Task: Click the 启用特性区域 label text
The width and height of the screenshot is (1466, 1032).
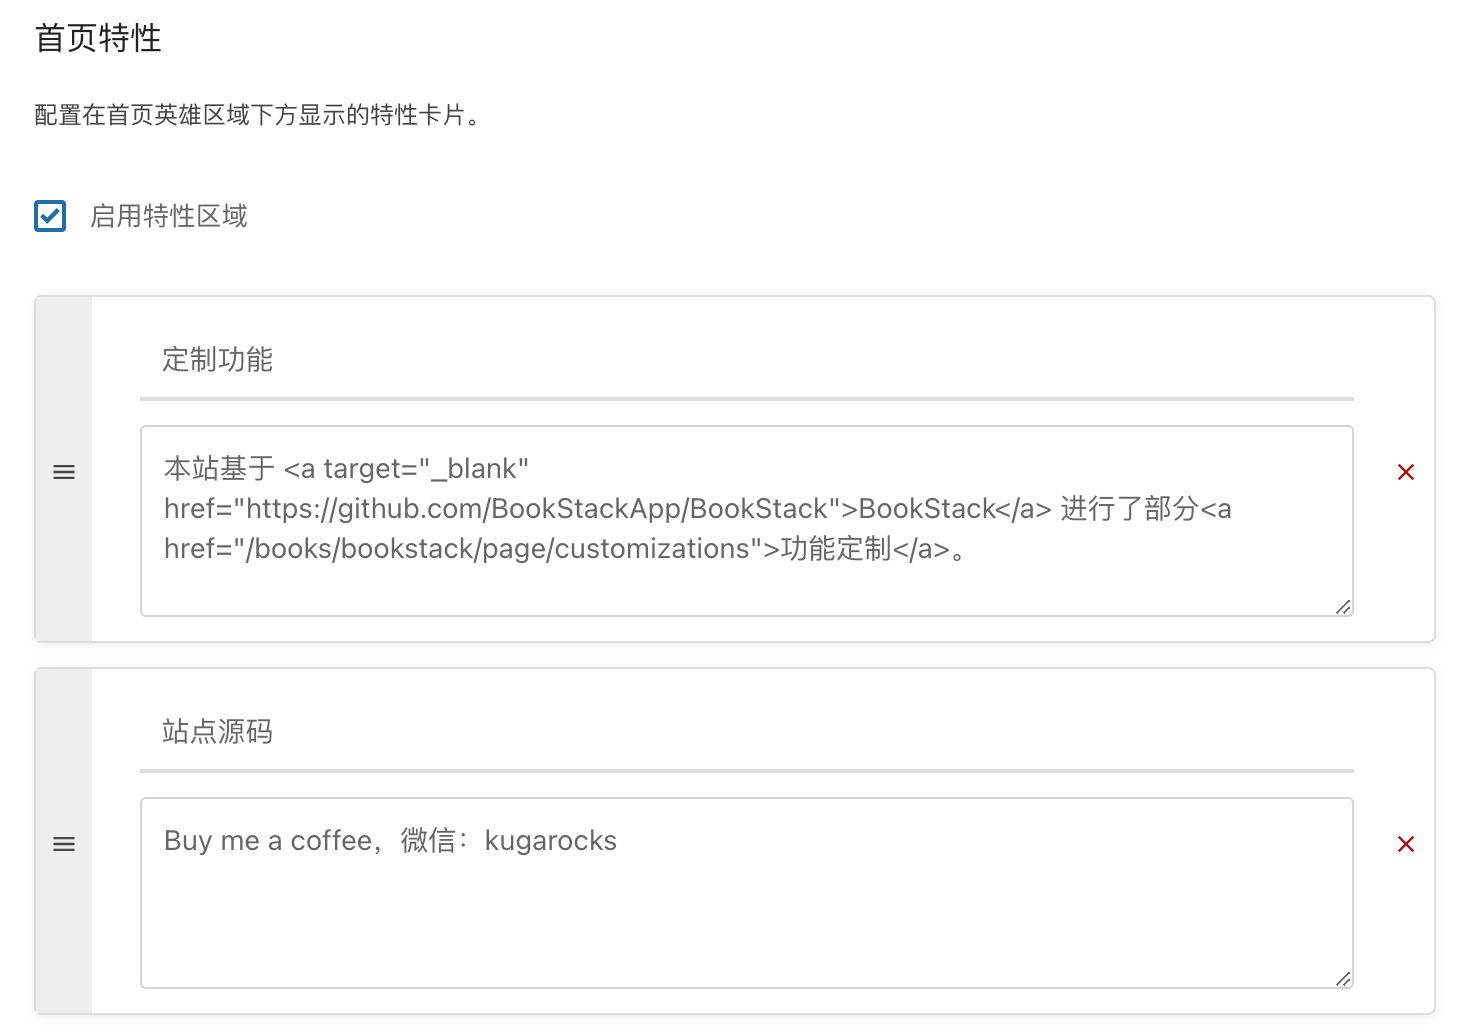Action: pyautogui.click(x=168, y=216)
